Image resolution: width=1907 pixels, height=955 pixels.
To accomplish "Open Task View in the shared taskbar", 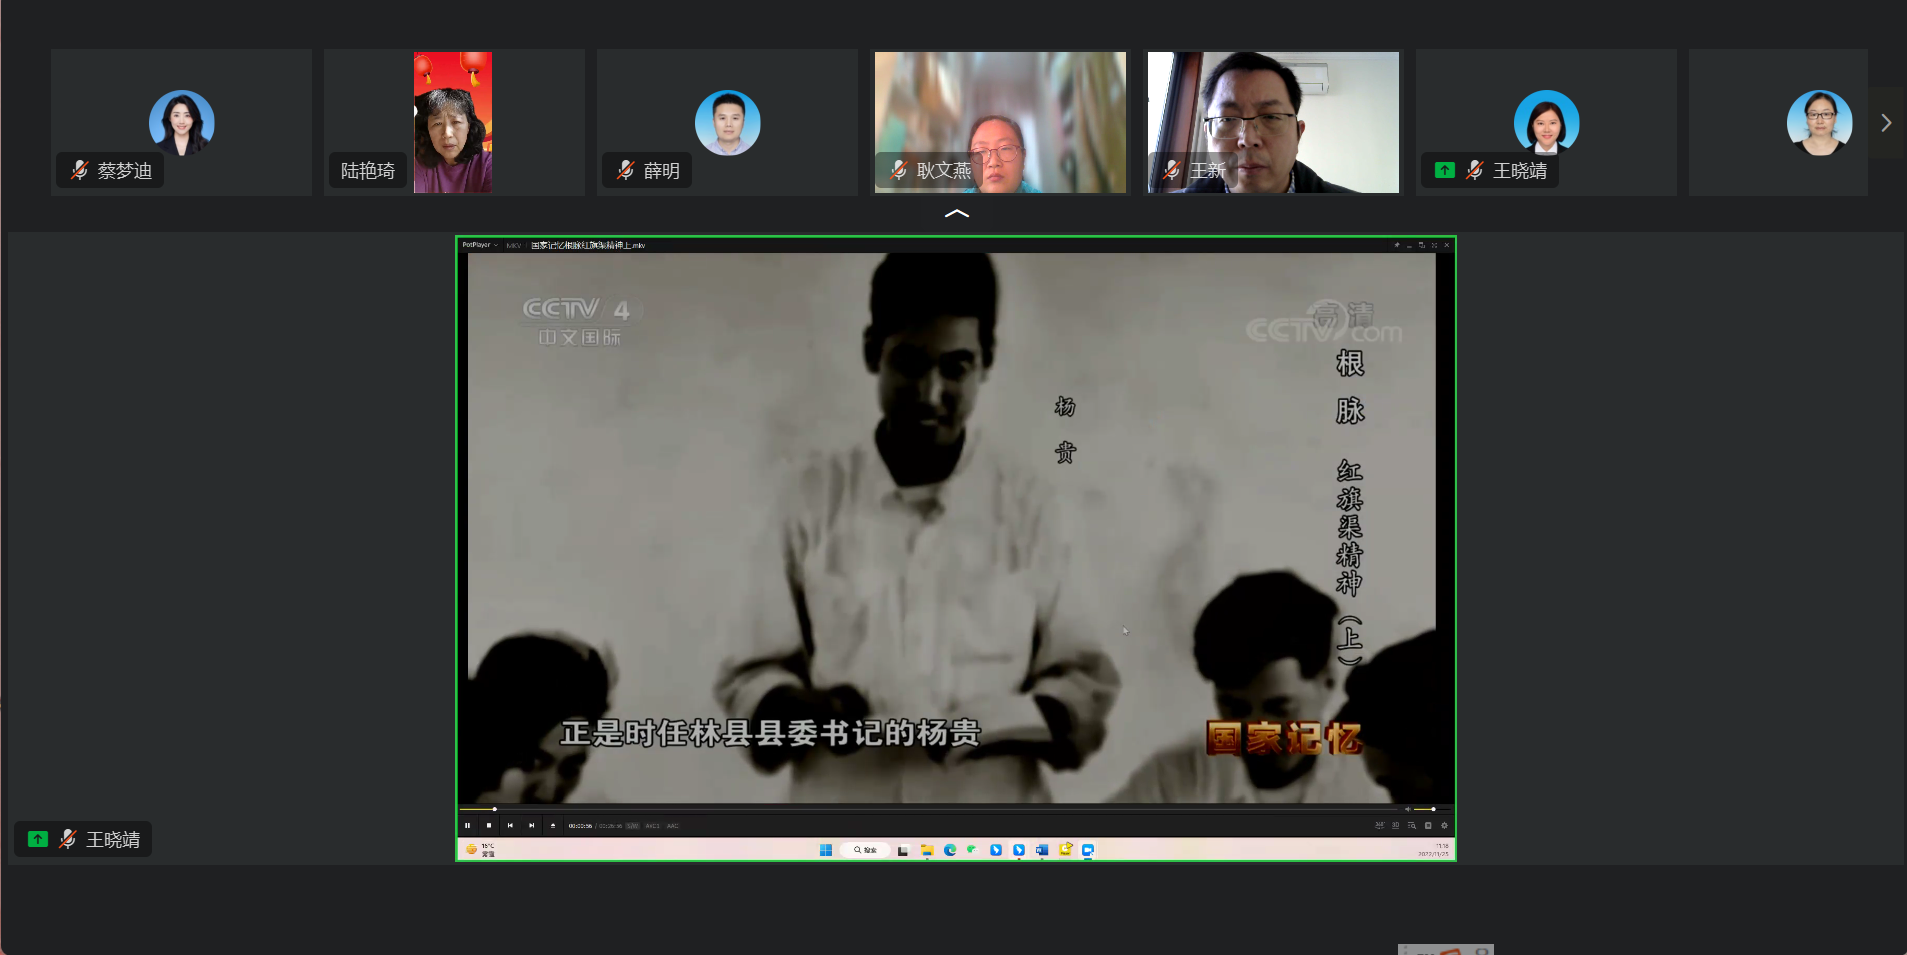I will 903,850.
